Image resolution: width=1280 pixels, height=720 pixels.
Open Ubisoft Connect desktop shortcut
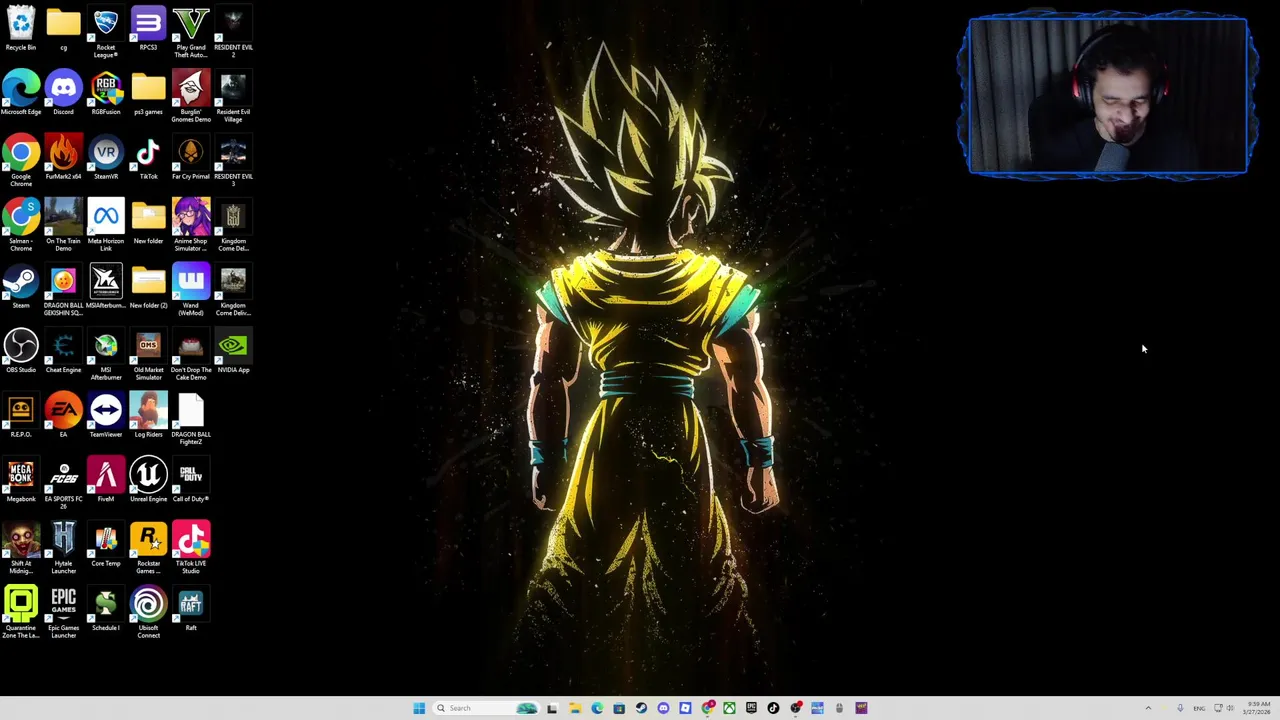[x=148, y=613]
